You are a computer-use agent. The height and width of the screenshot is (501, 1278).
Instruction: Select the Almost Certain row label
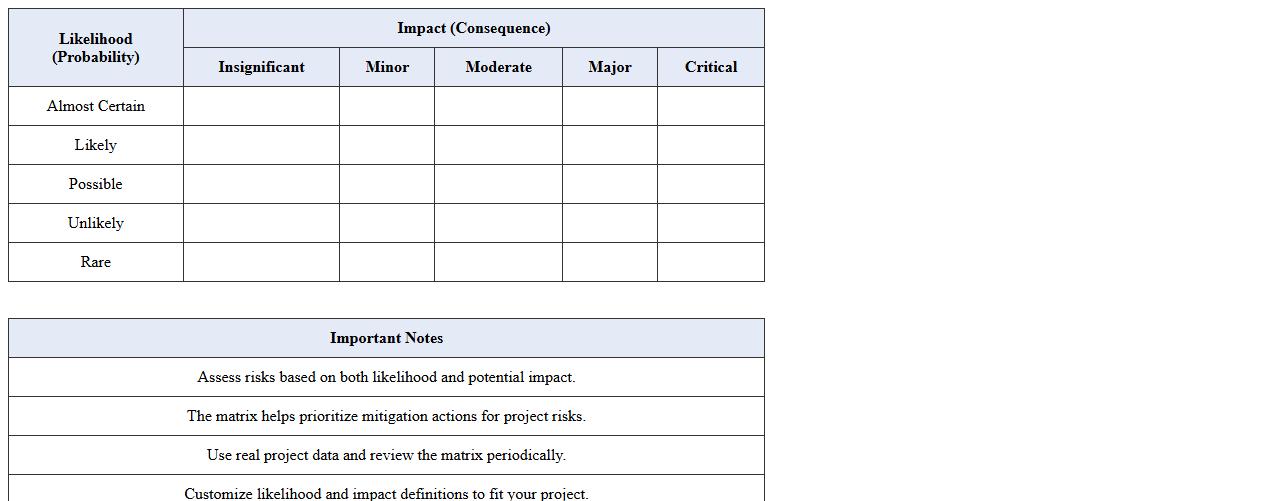tap(96, 106)
